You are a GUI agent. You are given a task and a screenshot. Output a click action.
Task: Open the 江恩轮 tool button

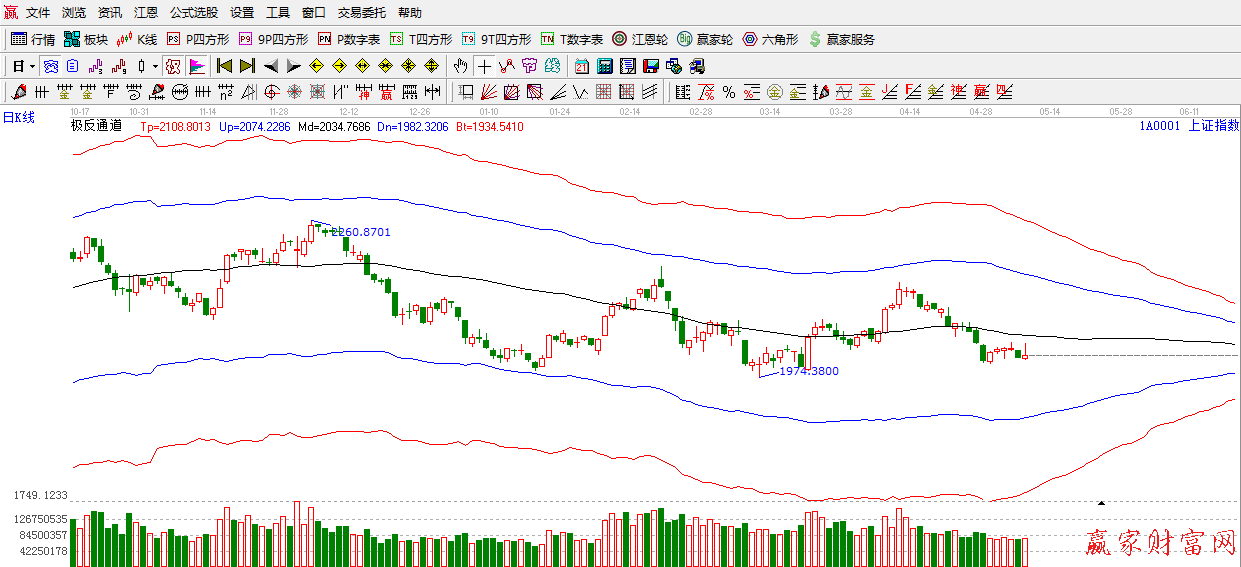coord(640,39)
